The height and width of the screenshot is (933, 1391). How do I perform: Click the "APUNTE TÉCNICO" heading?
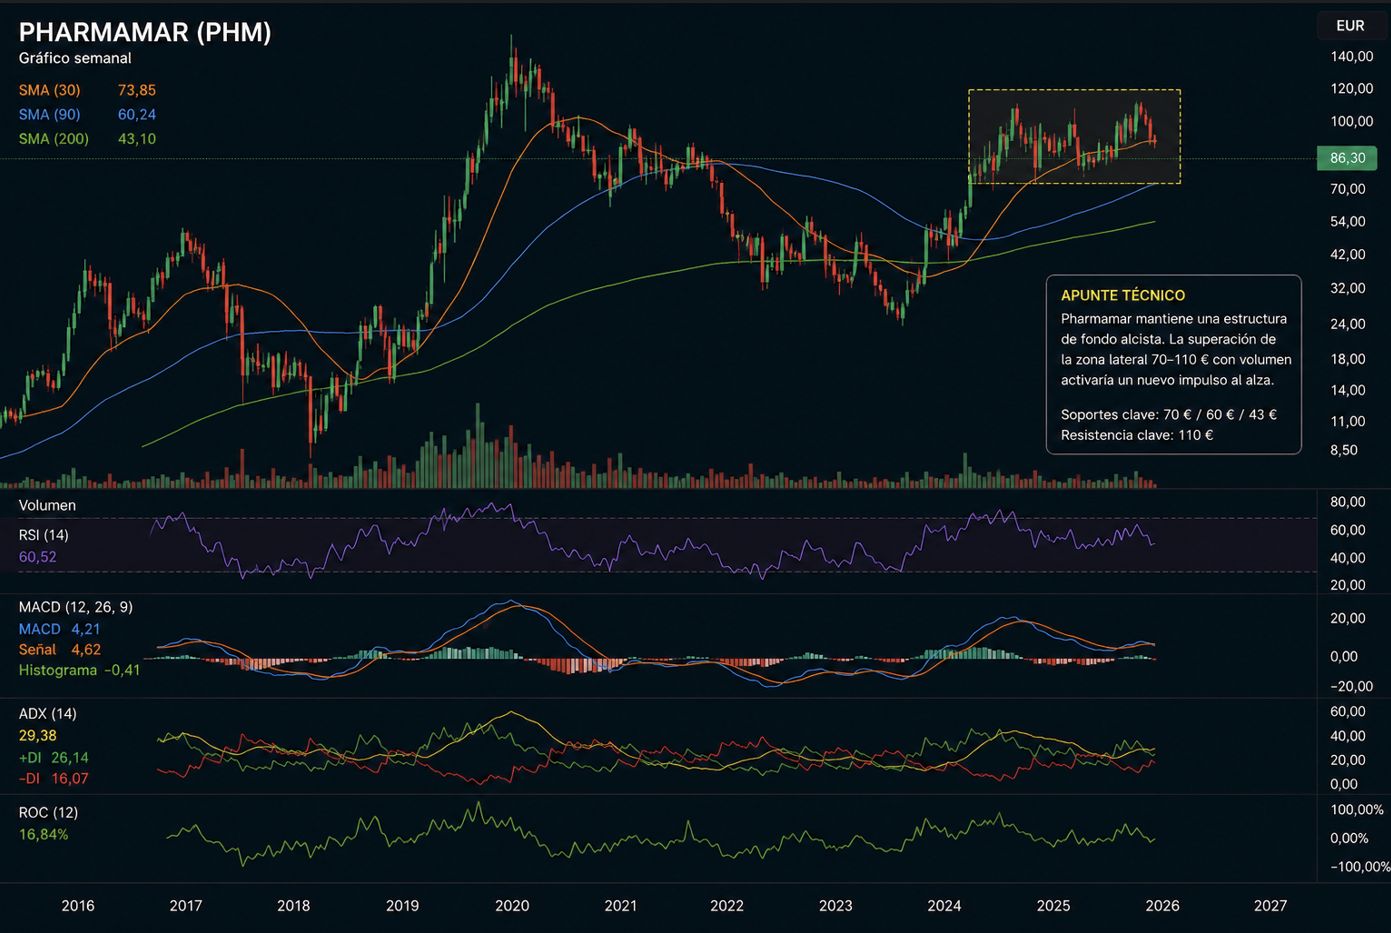tap(1123, 295)
